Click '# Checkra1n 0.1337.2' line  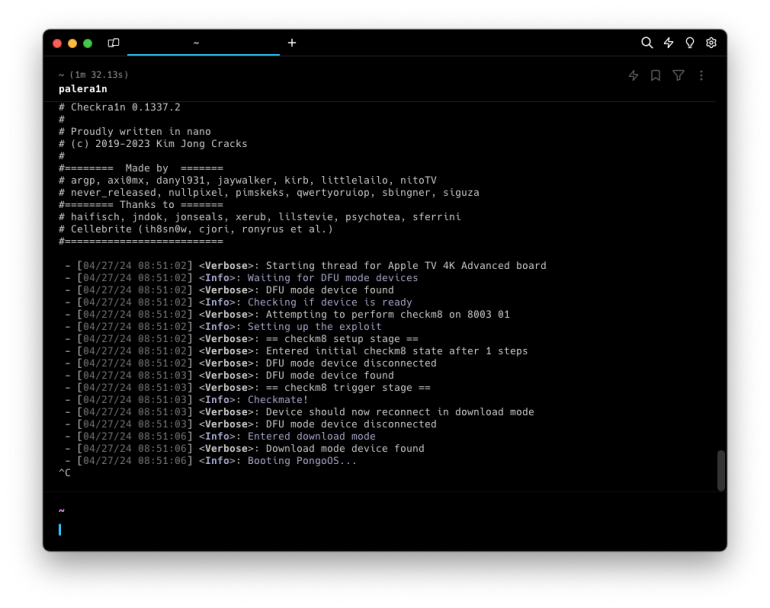(119, 107)
